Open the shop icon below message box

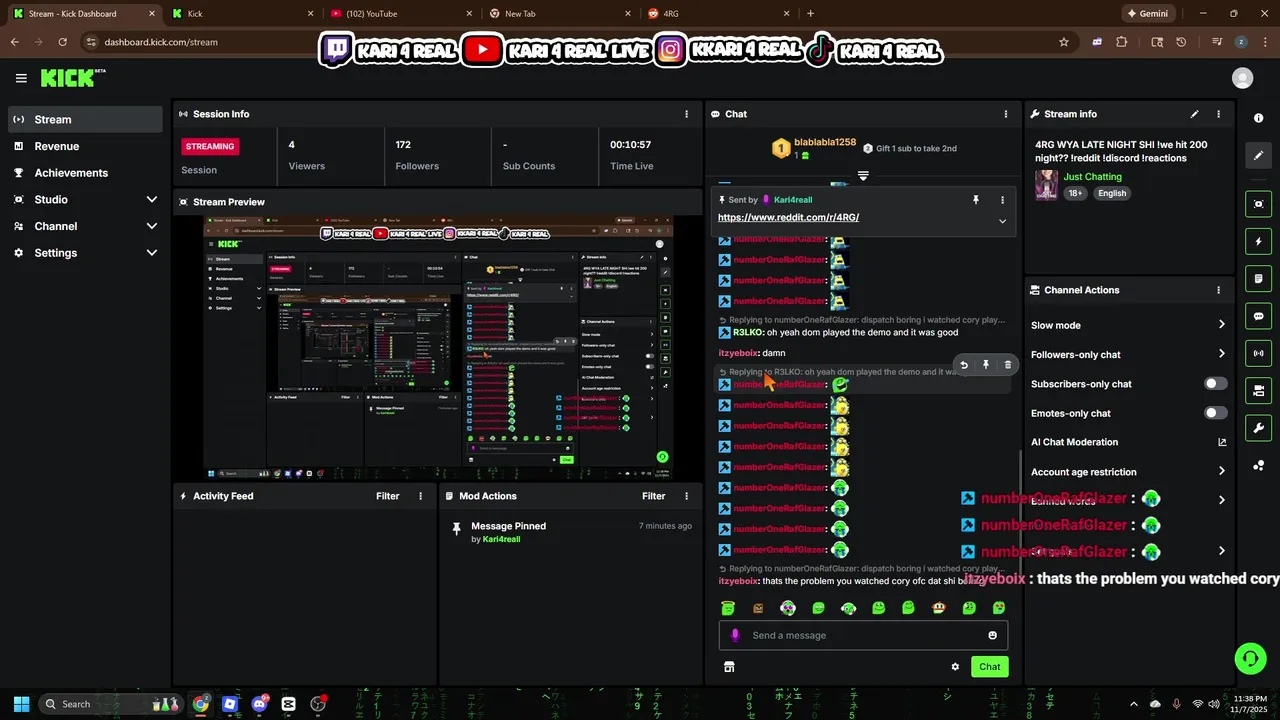coord(729,667)
